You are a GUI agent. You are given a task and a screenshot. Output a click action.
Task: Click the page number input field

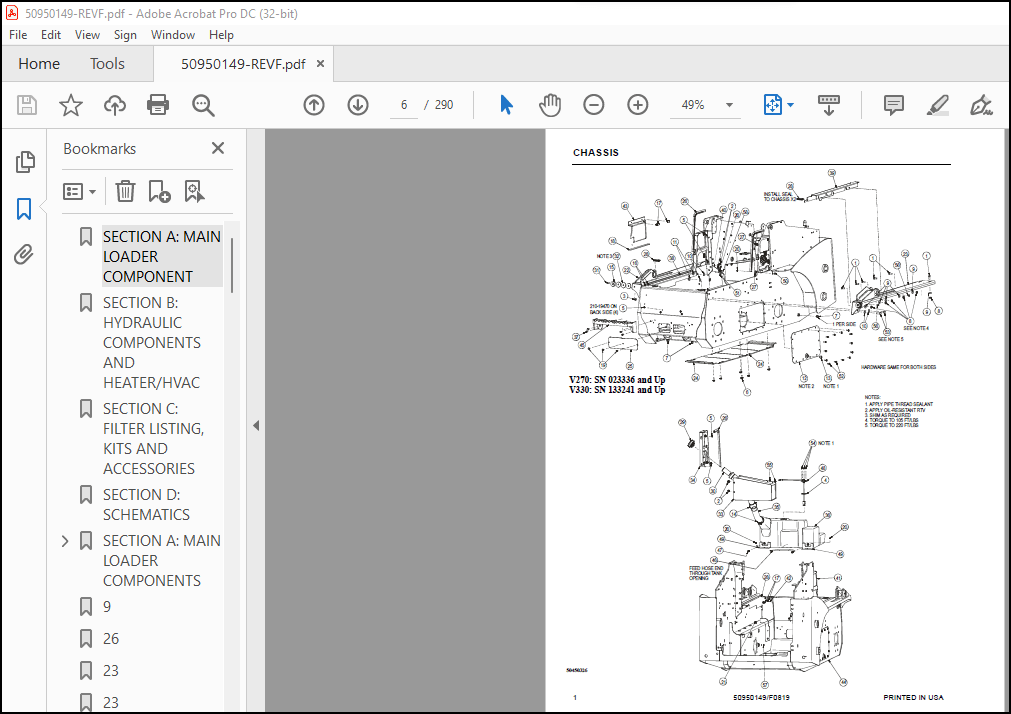(x=404, y=105)
